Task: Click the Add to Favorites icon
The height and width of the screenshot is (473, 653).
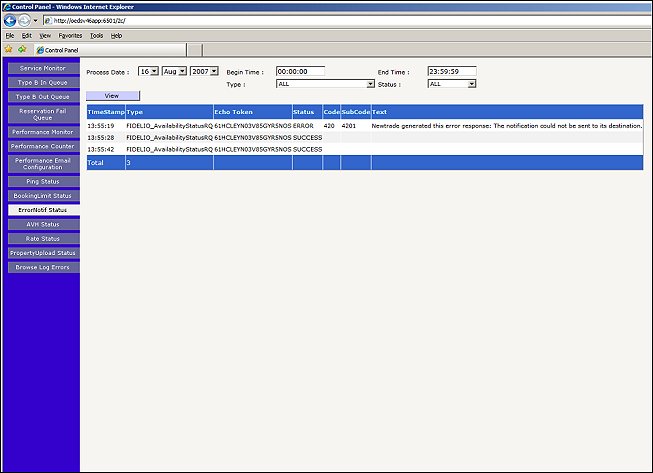Action: point(21,48)
